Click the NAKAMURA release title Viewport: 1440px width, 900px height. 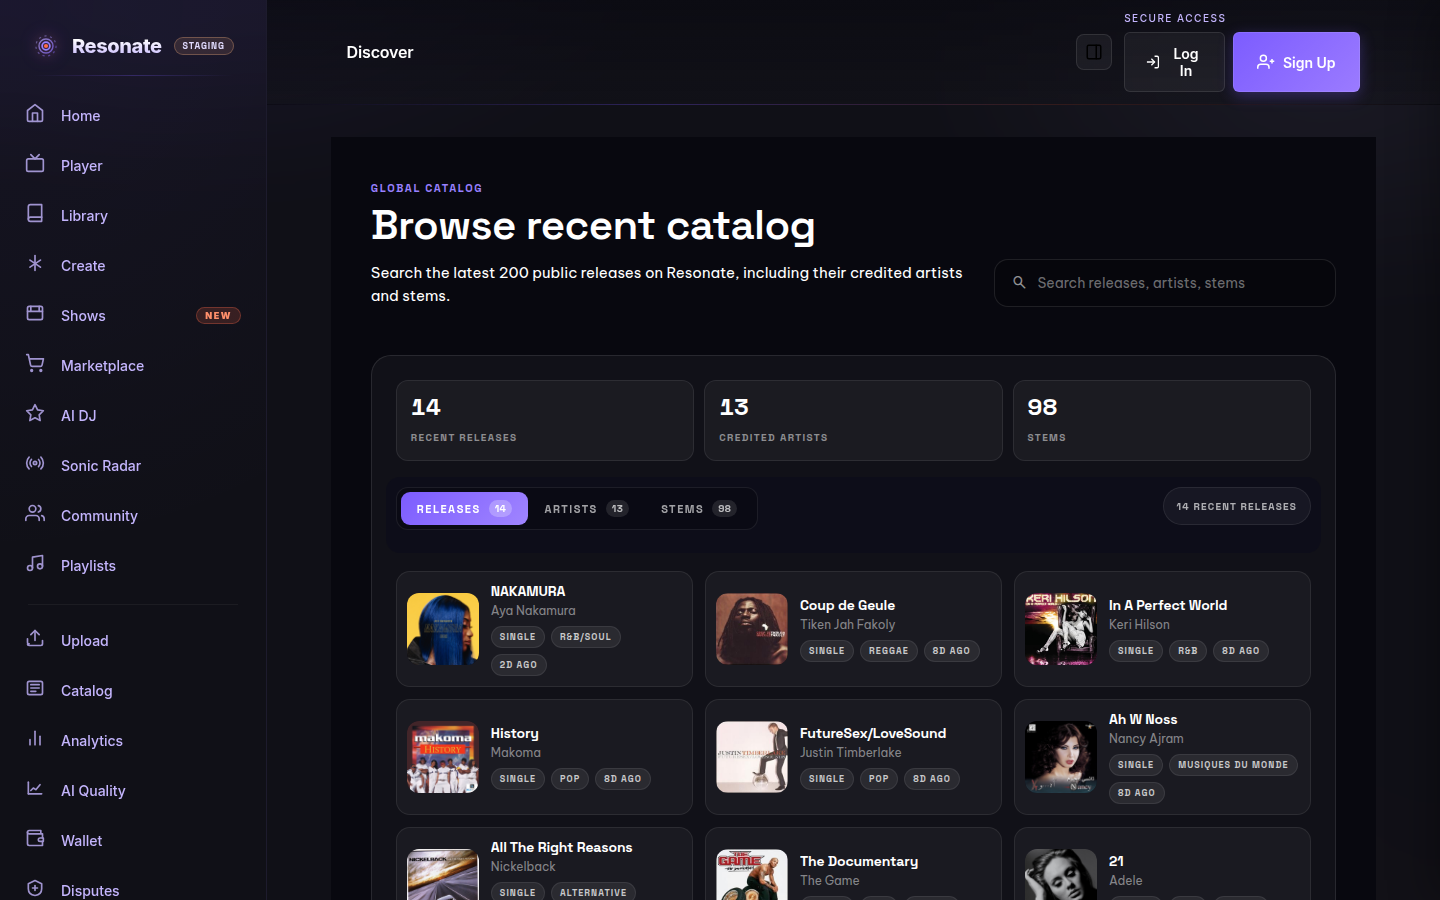[x=528, y=591]
